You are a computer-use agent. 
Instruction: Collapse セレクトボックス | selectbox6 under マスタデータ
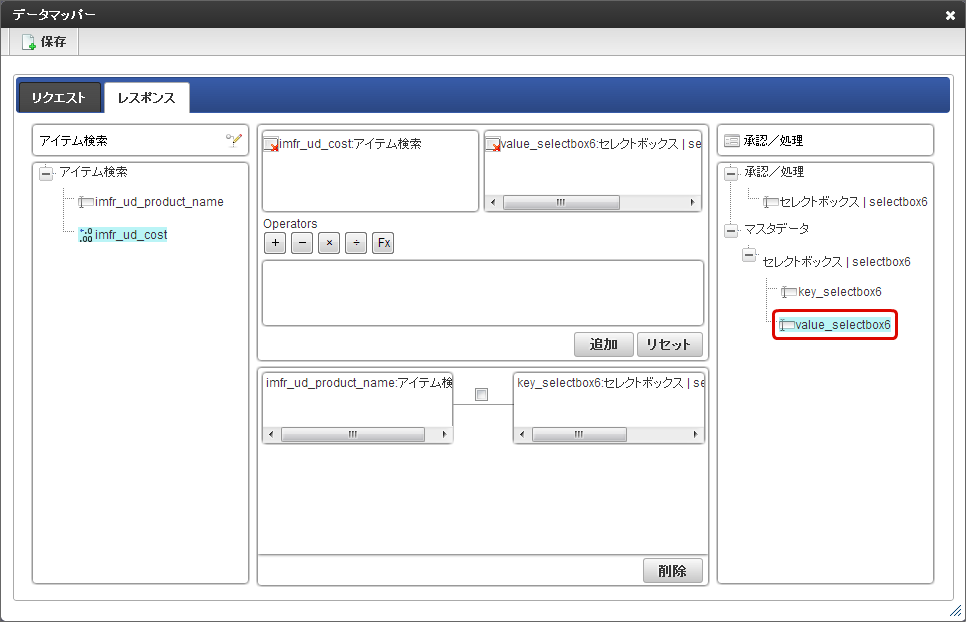[x=749, y=254]
